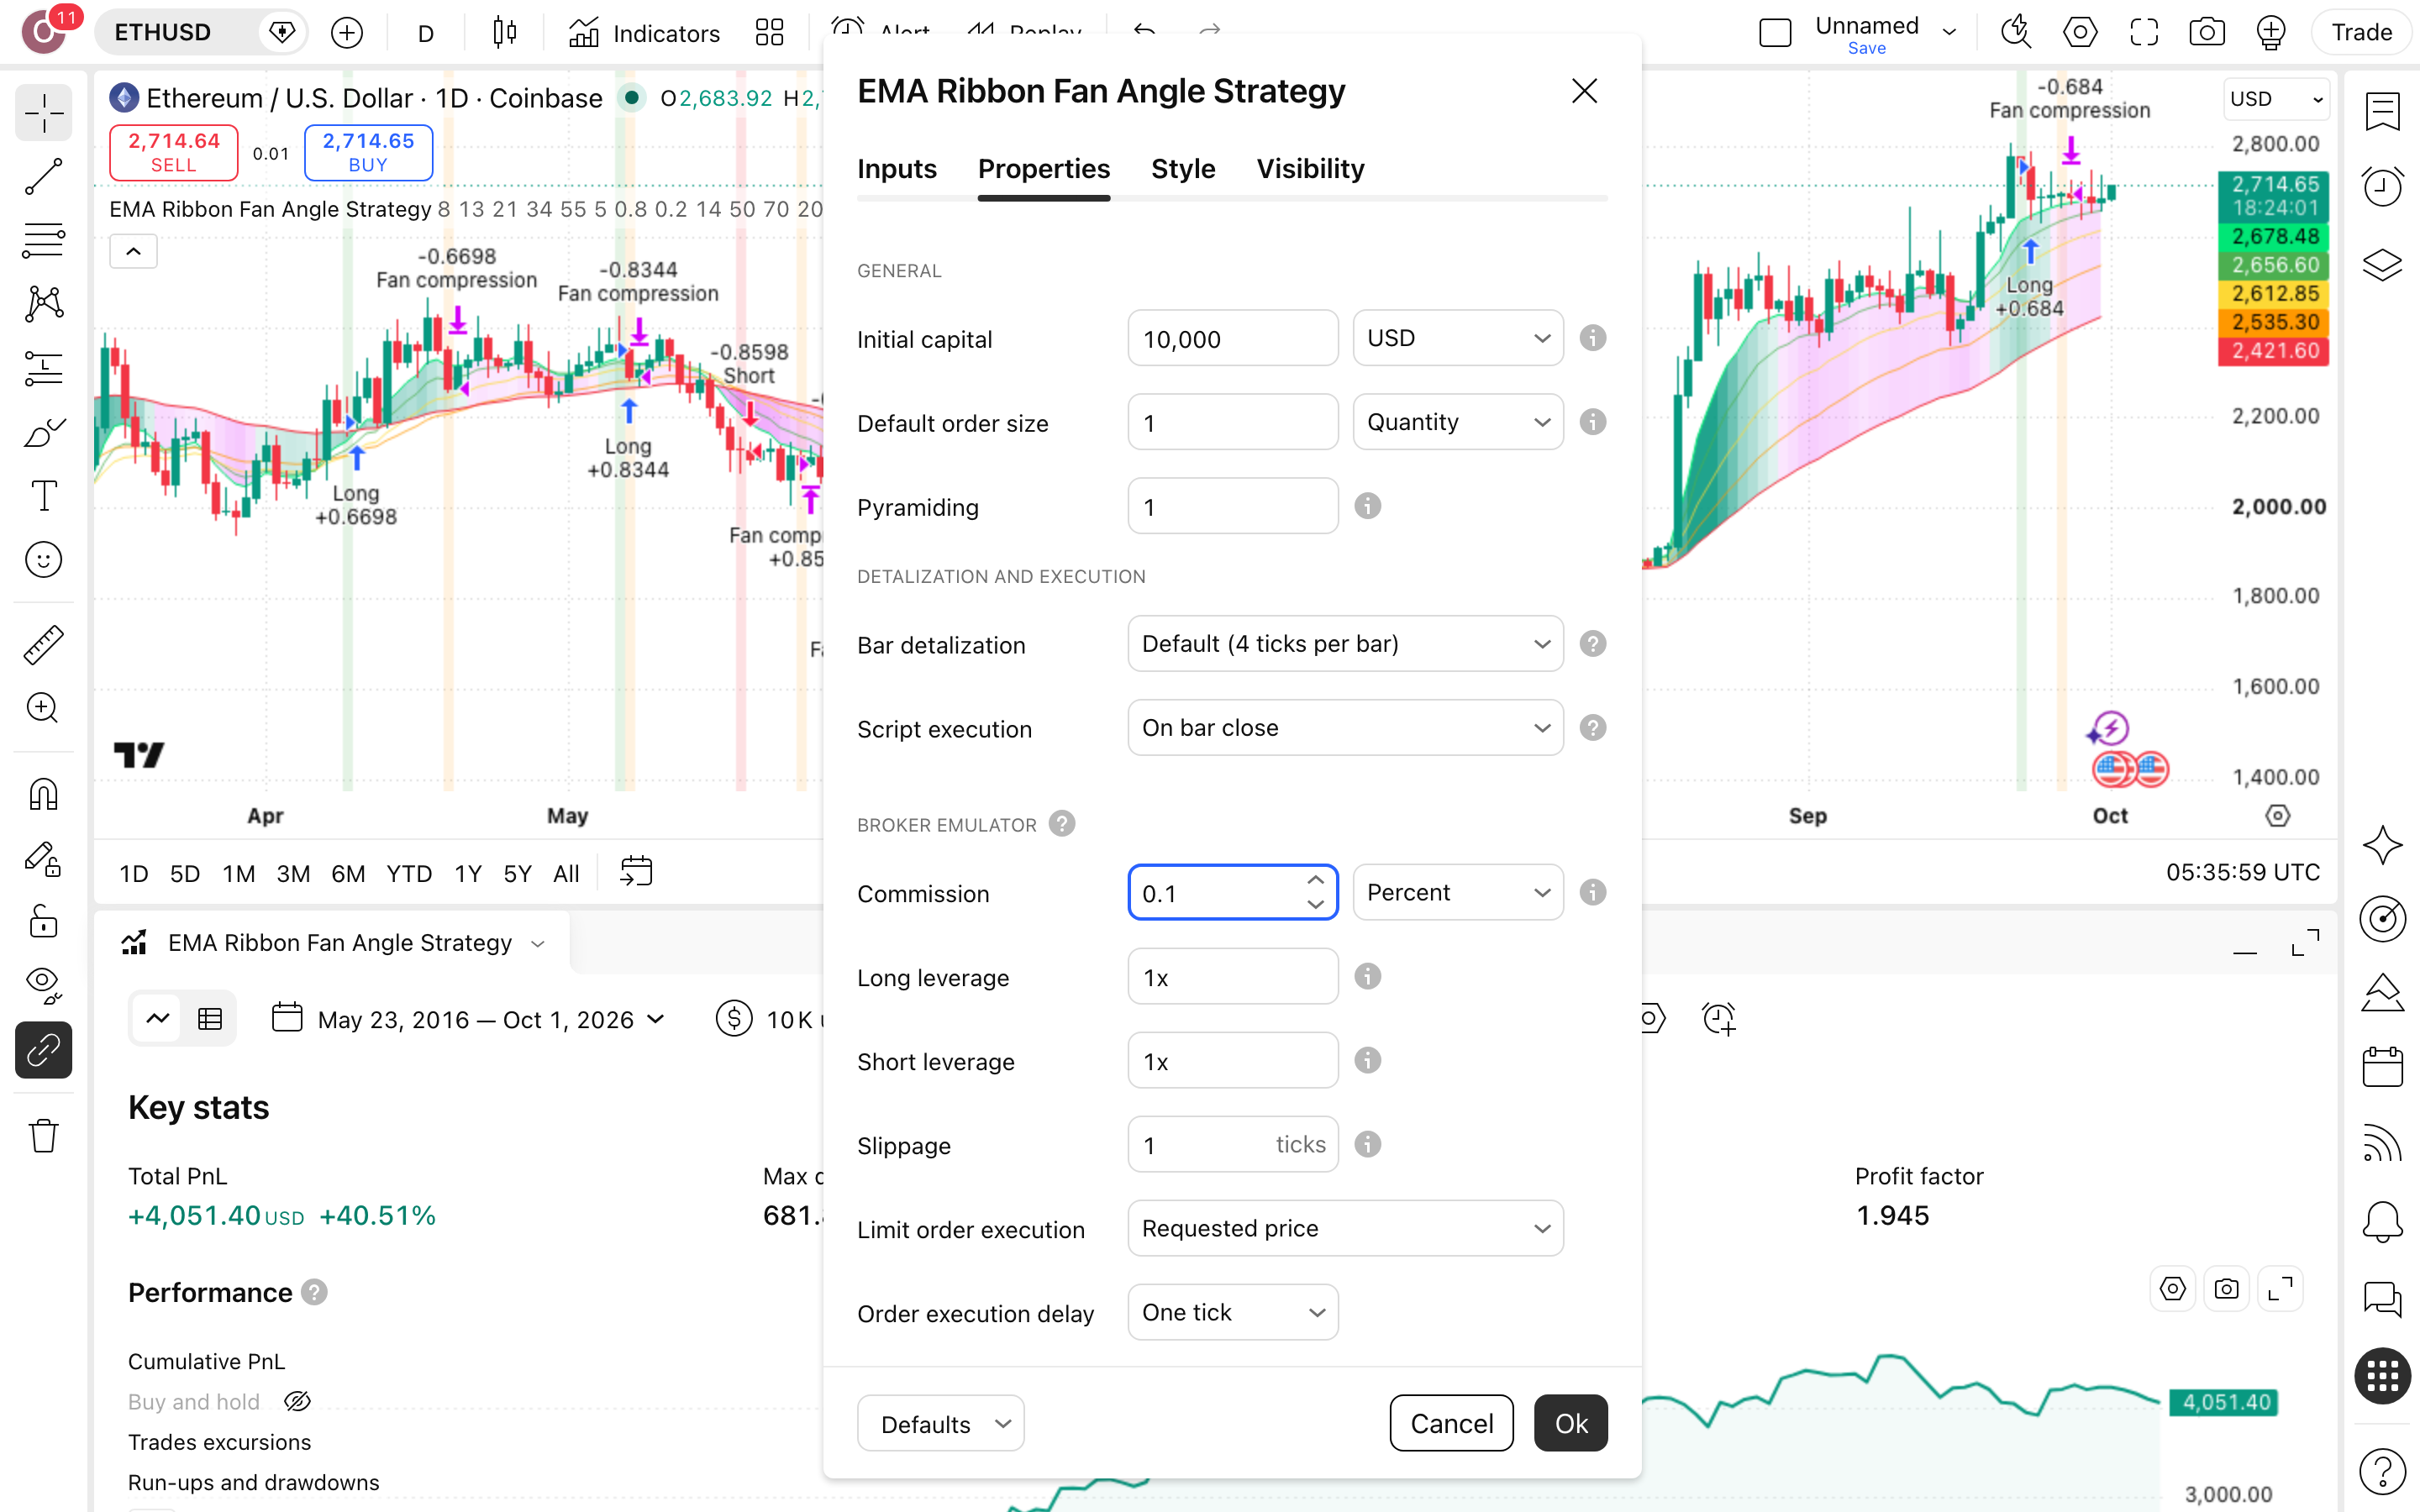The height and width of the screenshot is (1512, 2420).
Task: Switch strategy tester to list of trades view
Action: pyautogui.click(x=209, y=1019)
